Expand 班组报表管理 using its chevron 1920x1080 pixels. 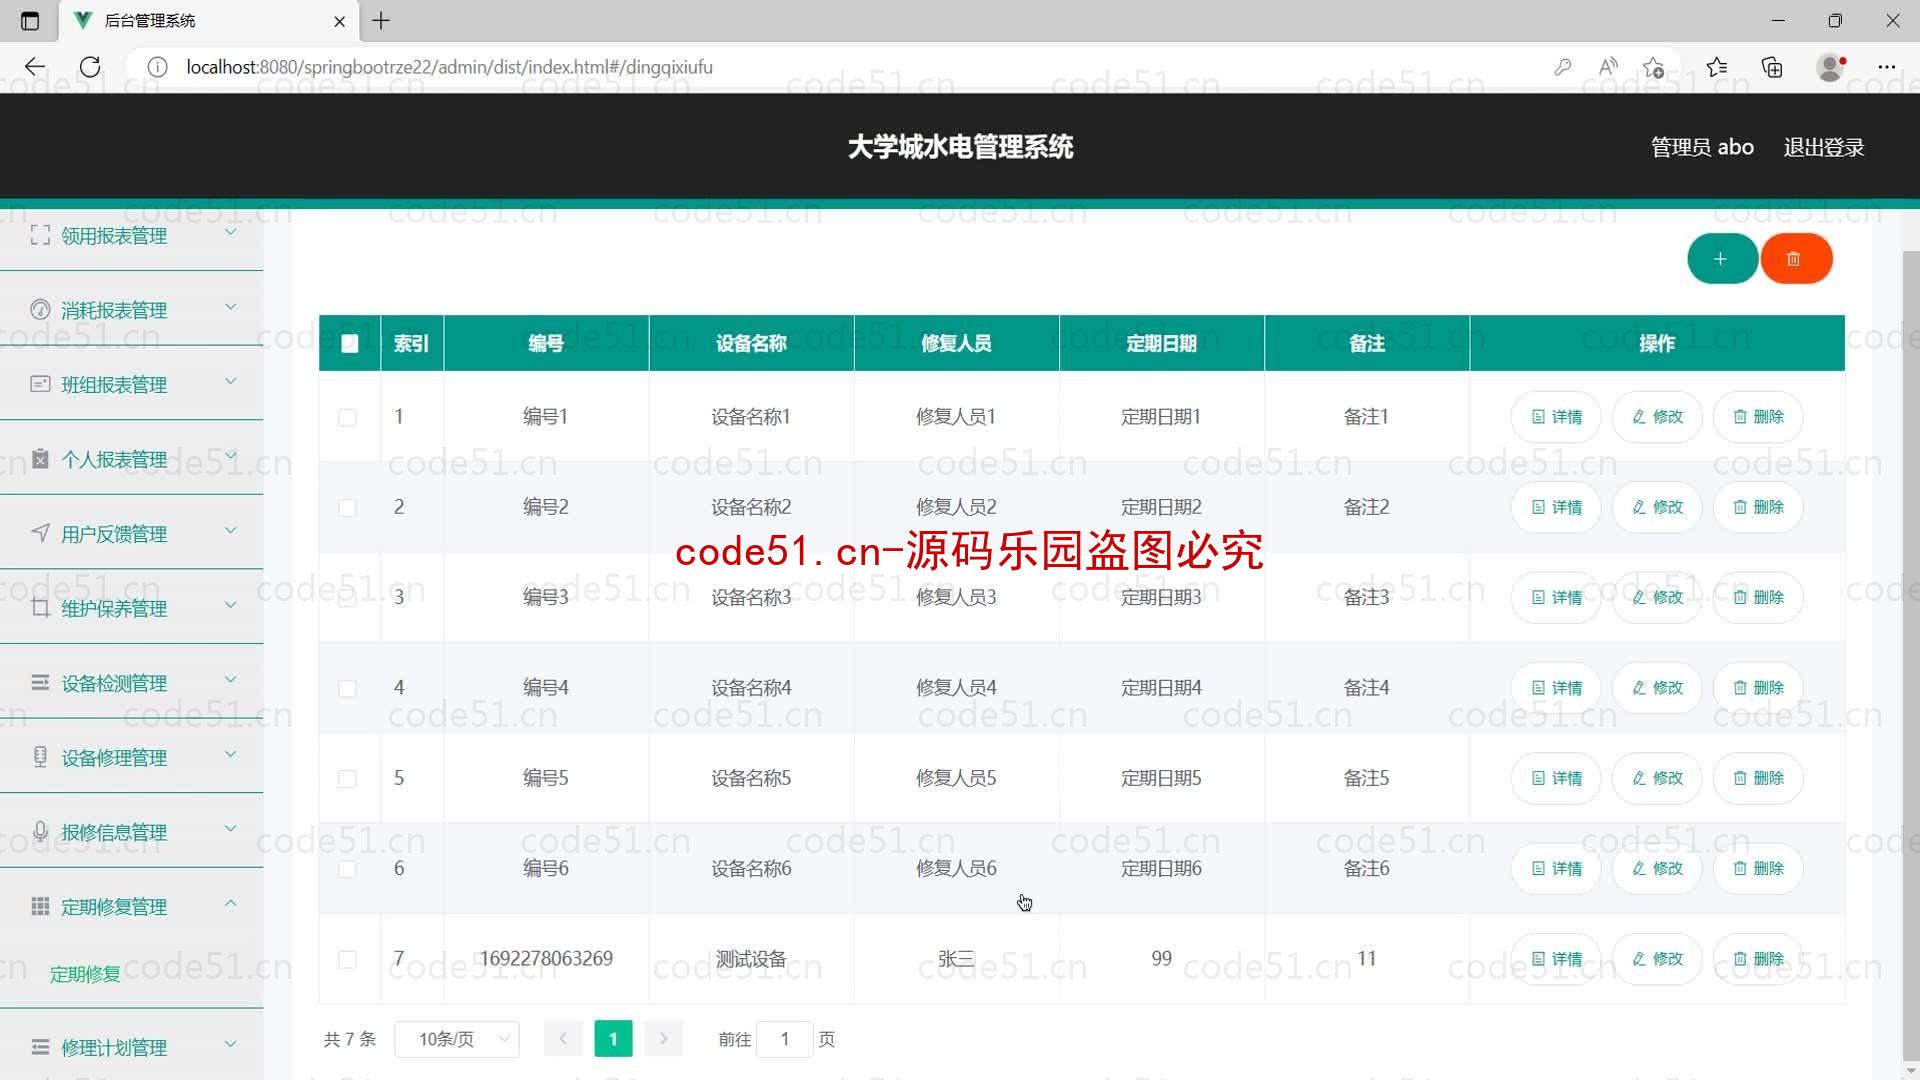tap(230, 381)
